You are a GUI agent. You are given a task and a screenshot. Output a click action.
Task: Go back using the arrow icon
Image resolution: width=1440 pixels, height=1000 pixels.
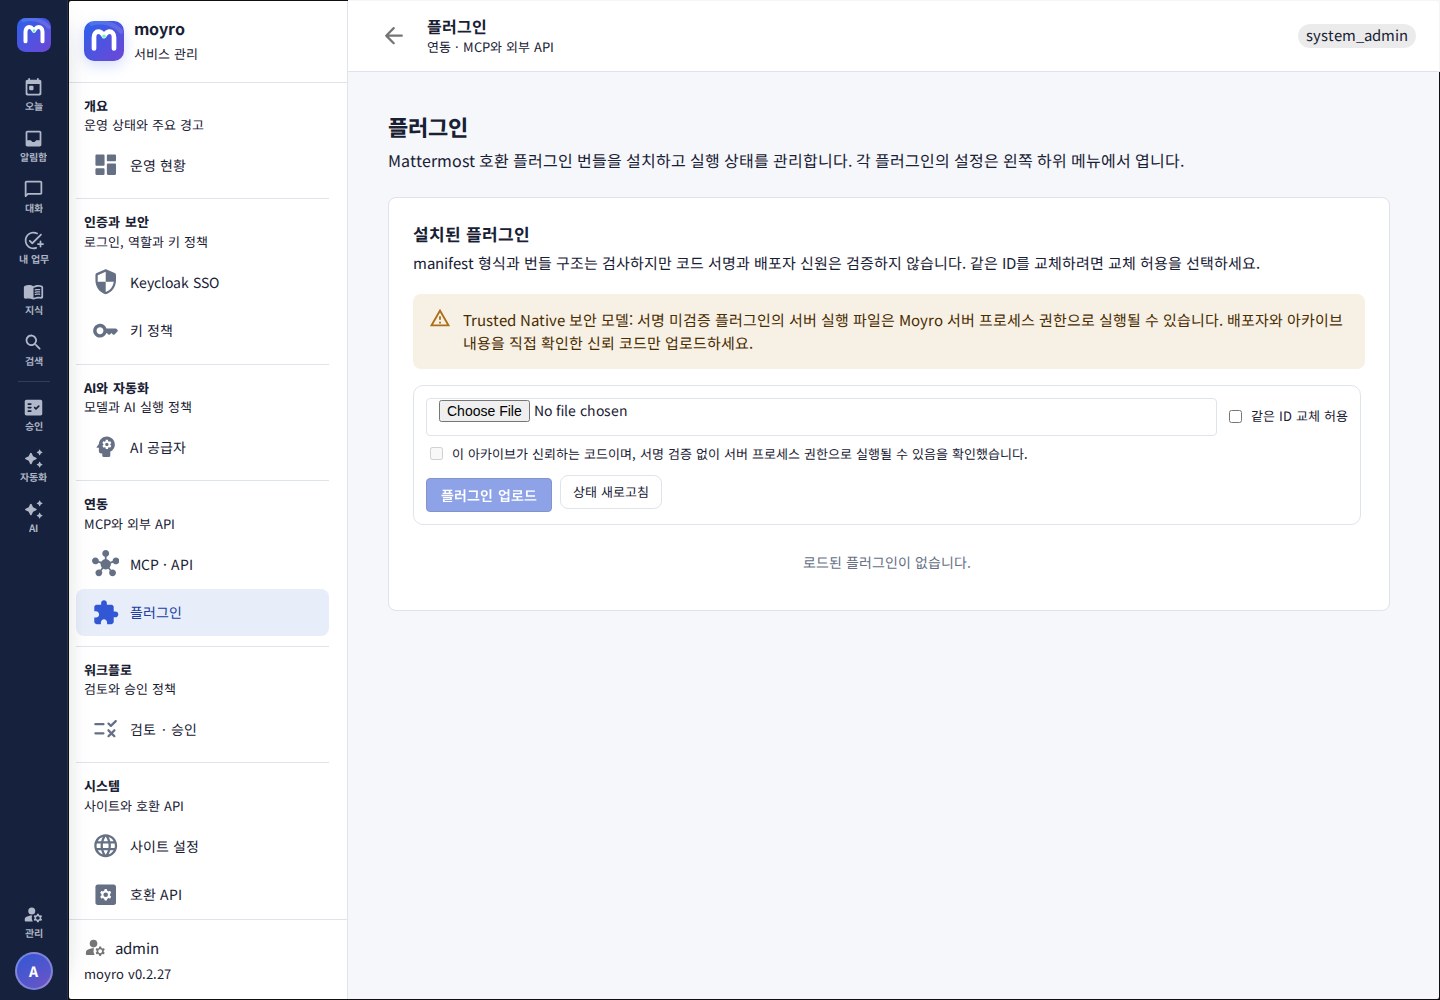point(394,36)
